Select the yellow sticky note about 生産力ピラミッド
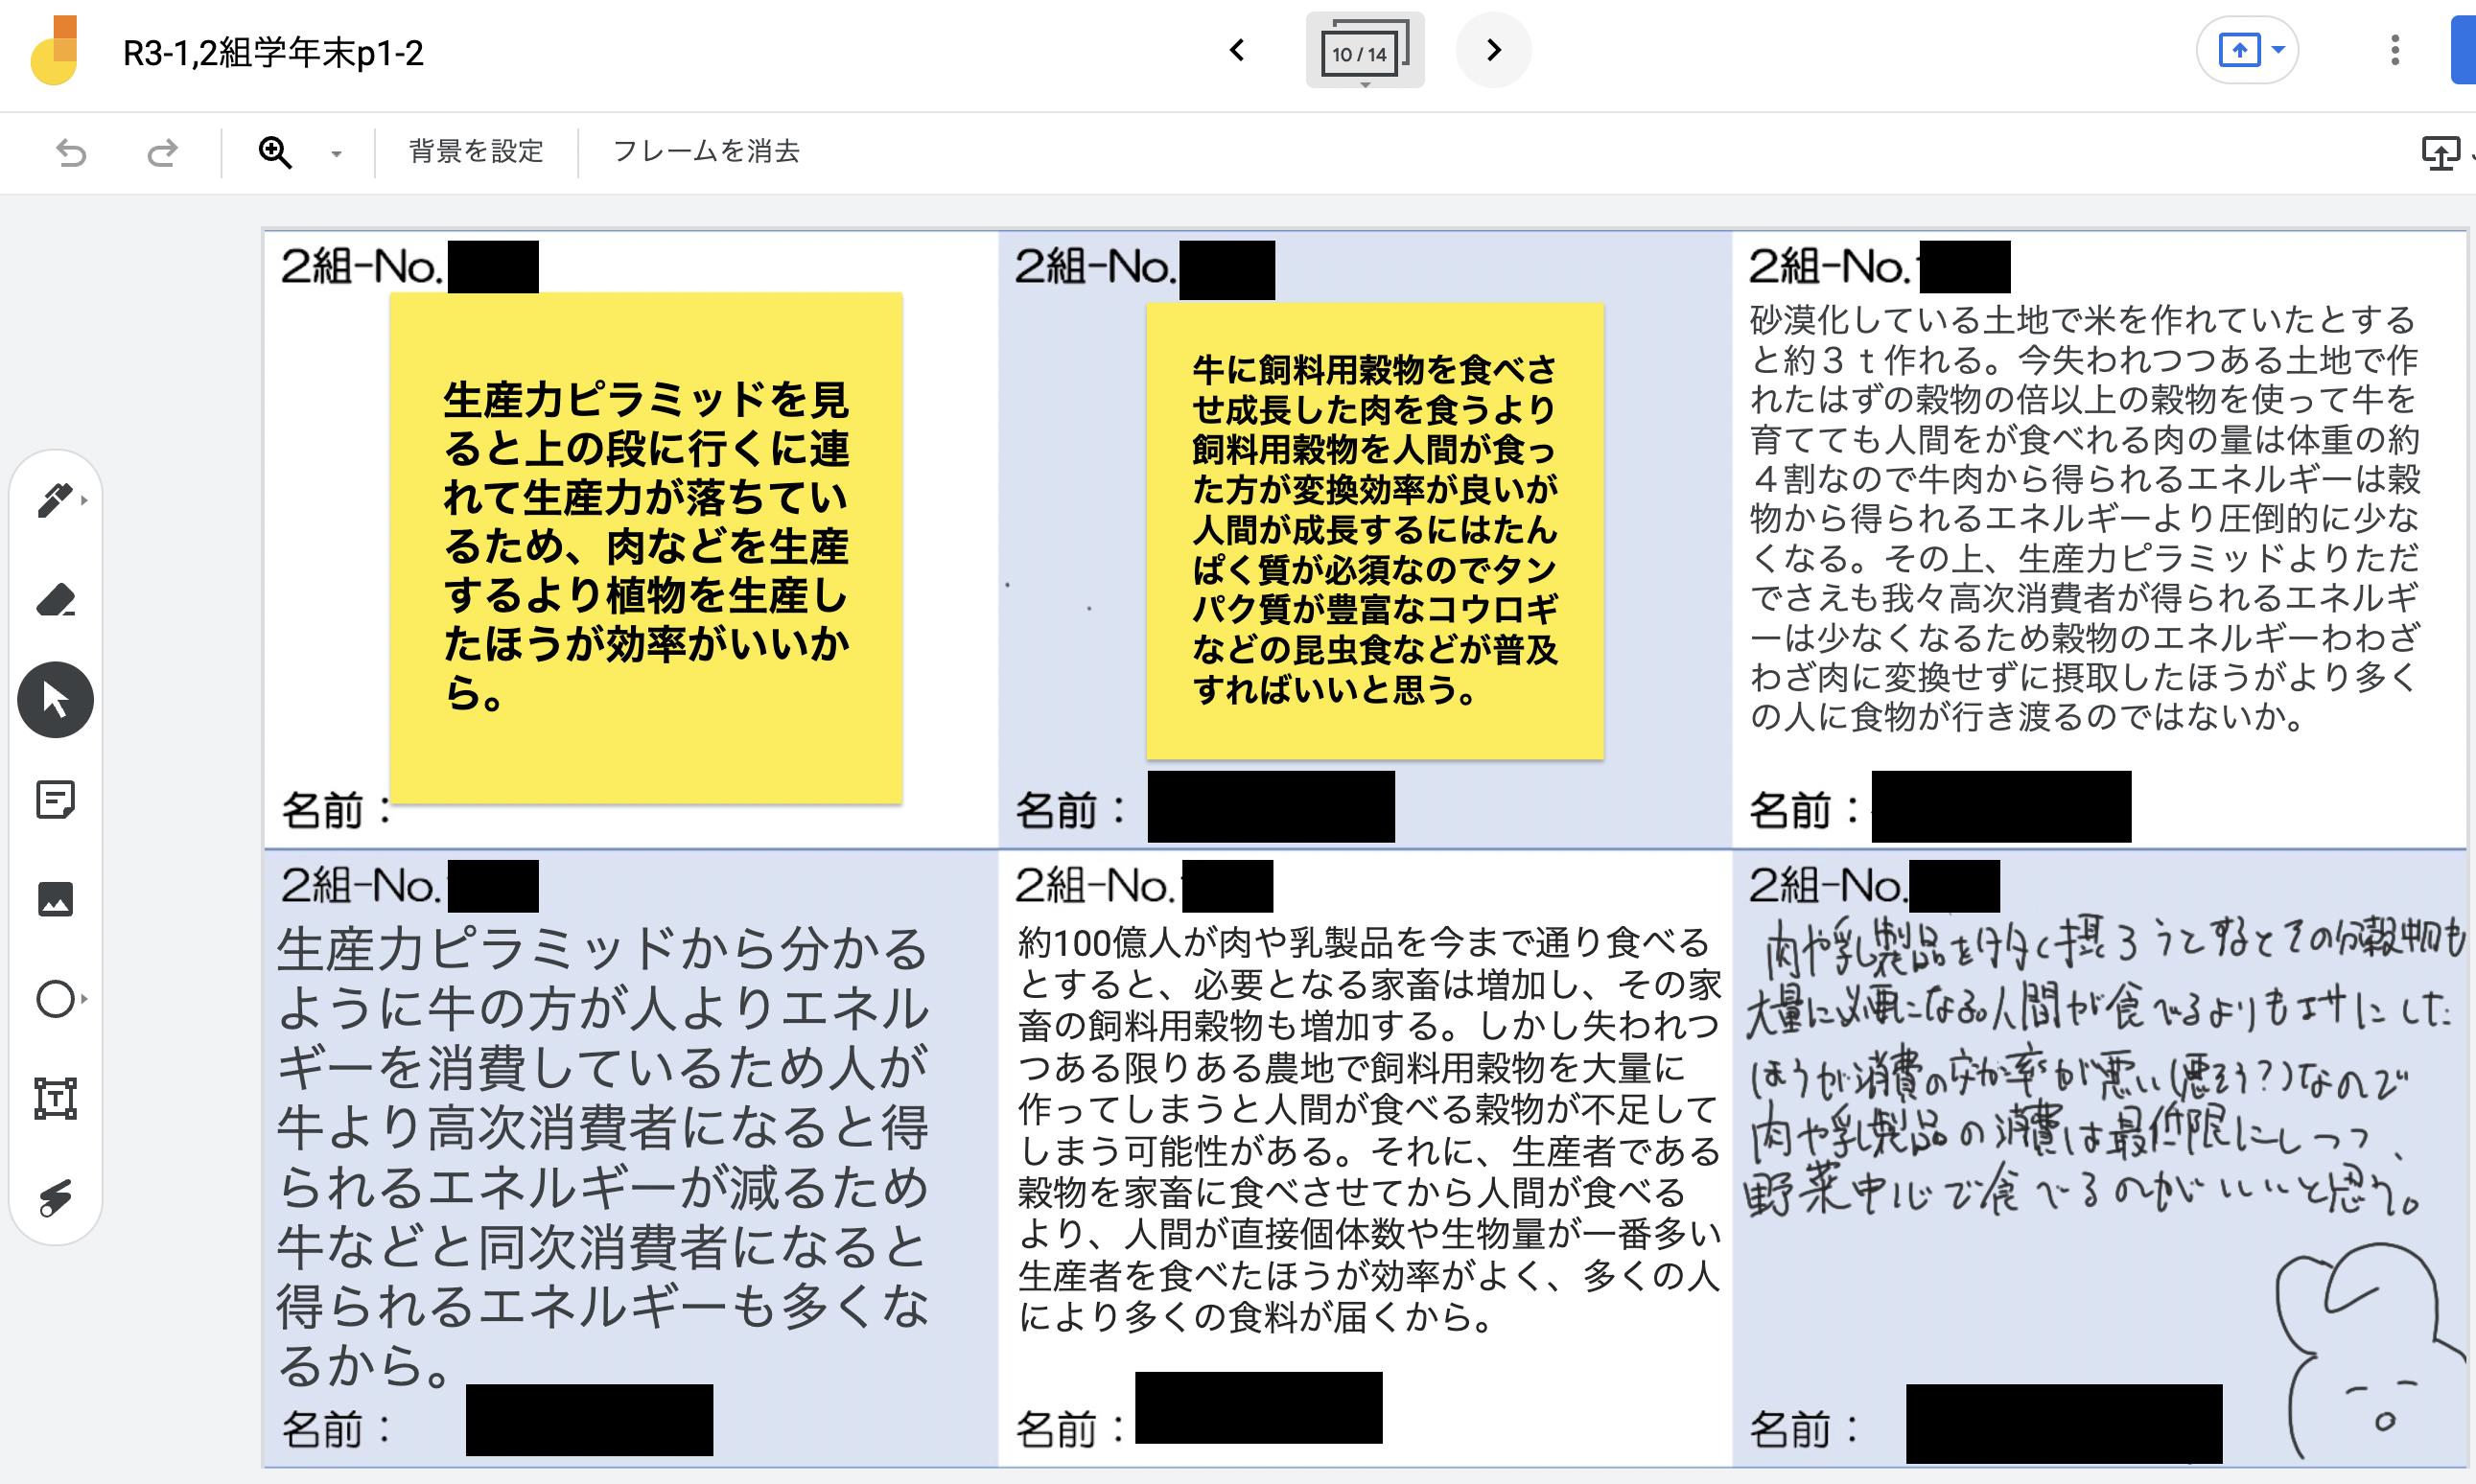 [646, 546]
